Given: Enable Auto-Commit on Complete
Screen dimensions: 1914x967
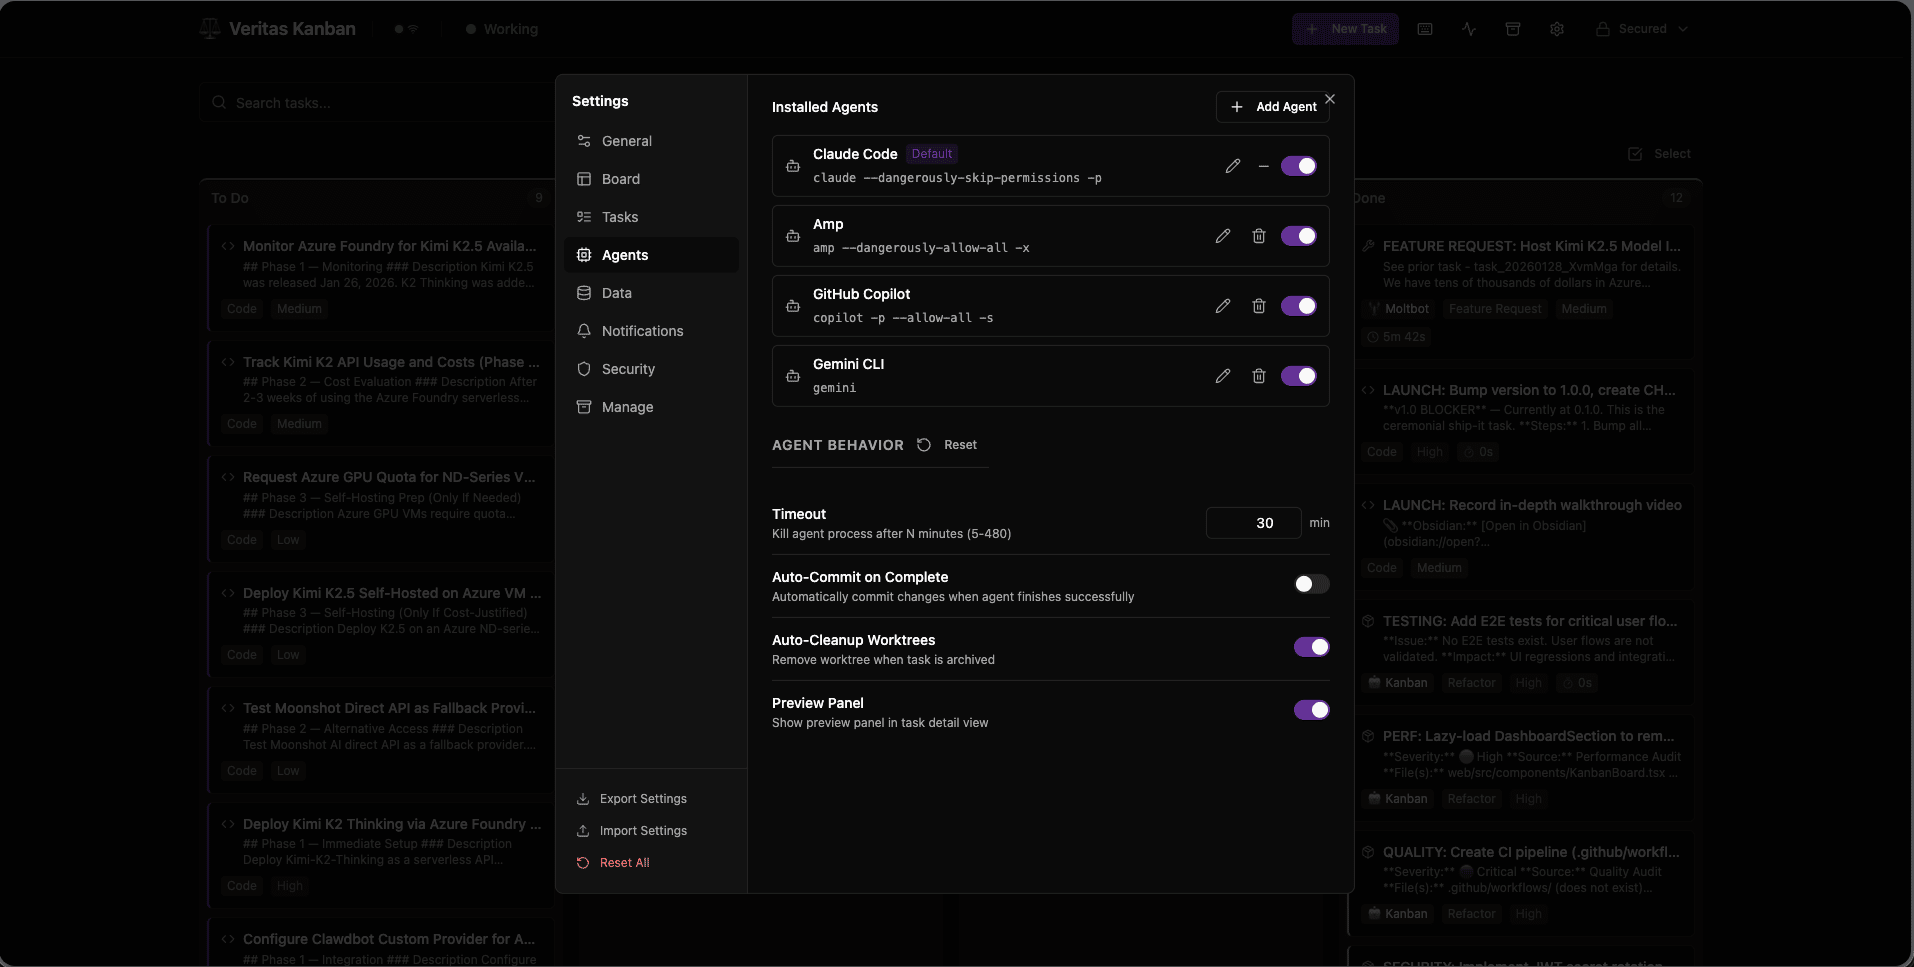Looking at the screenshot, I should point(1311,584).
